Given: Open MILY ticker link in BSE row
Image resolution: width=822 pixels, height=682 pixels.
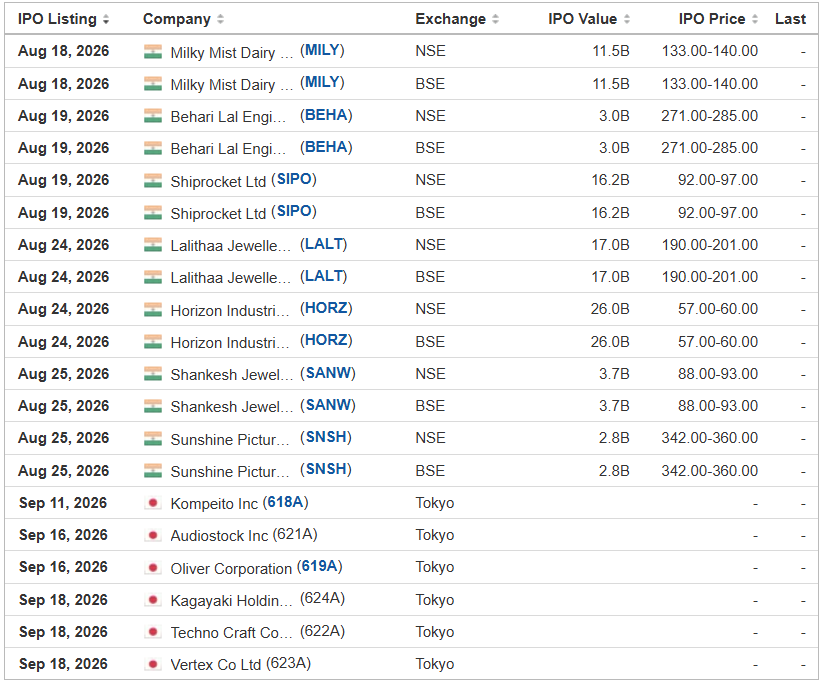Looking at the screenshot, I should (x=322, y=82).
